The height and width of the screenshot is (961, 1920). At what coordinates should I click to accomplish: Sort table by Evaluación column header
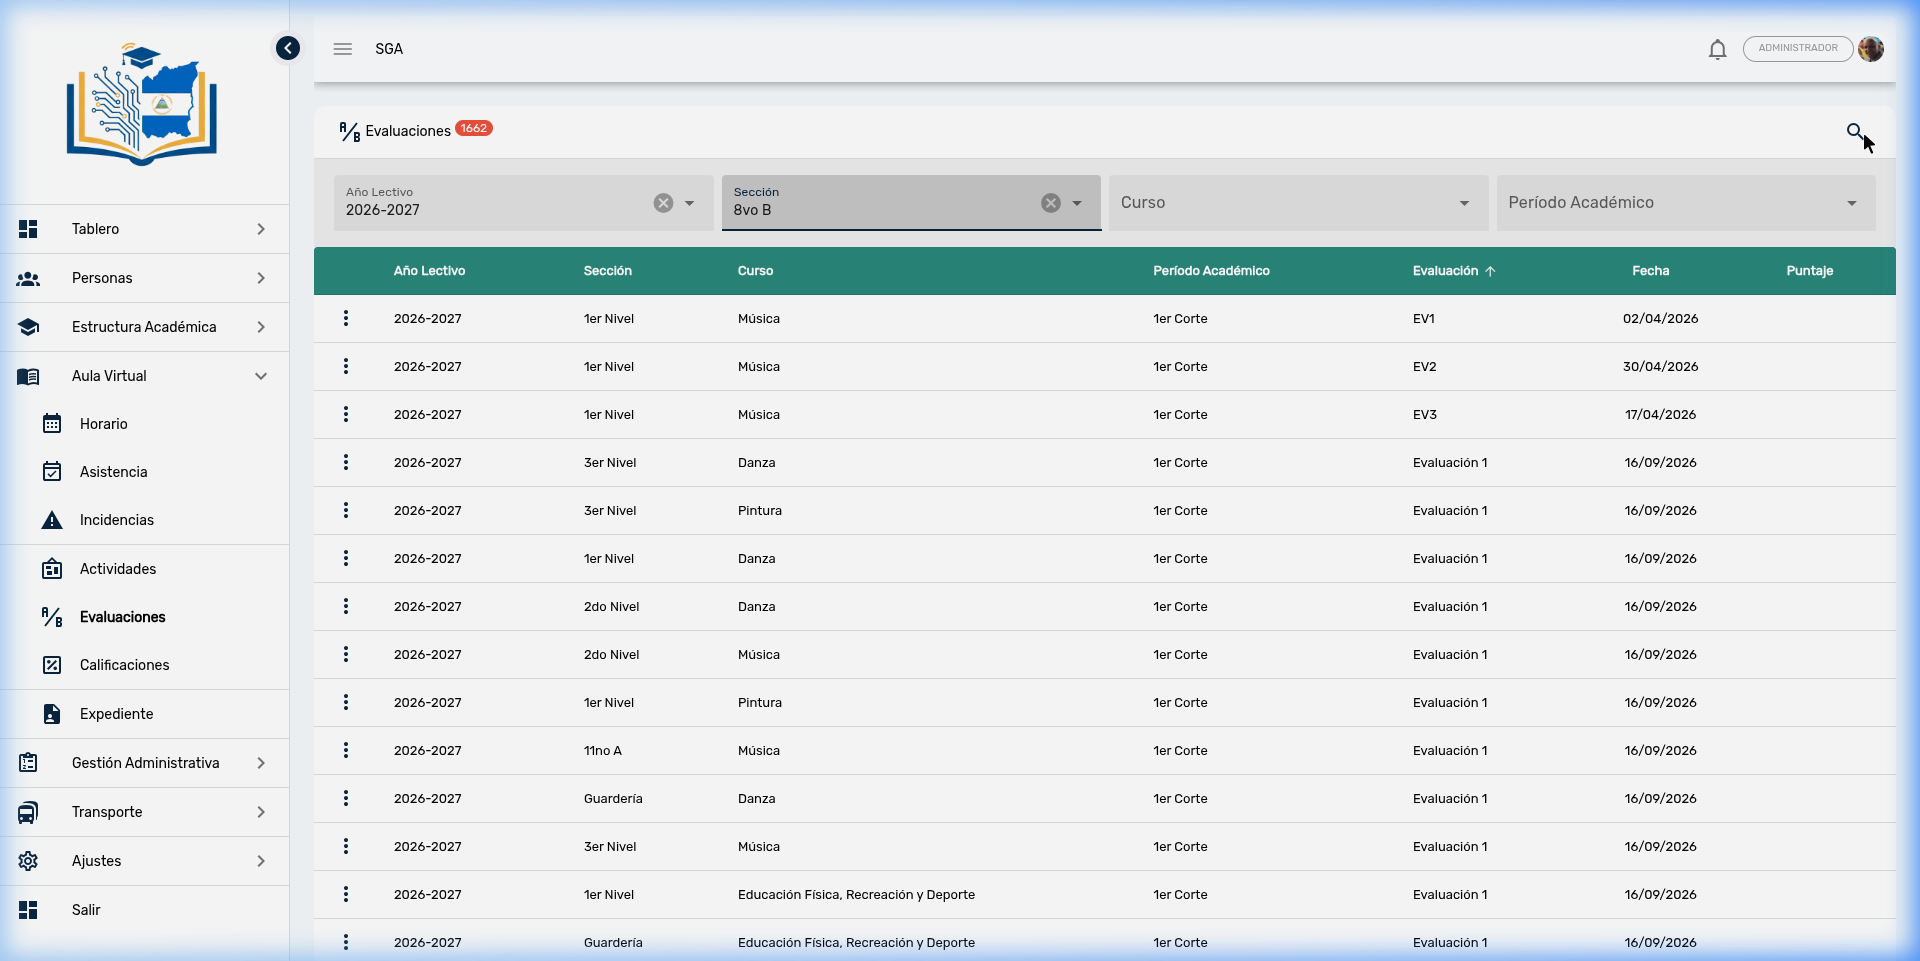pos(1445,271)
